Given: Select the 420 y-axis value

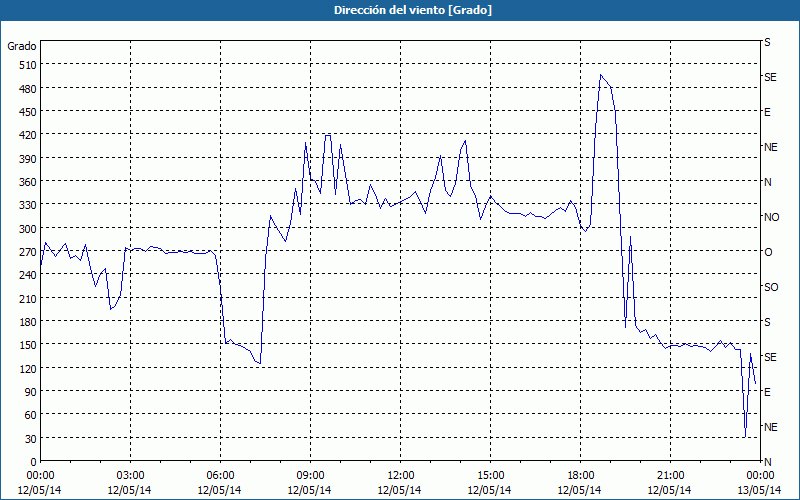Looking at the screenshot, I should tap(29, 135).
